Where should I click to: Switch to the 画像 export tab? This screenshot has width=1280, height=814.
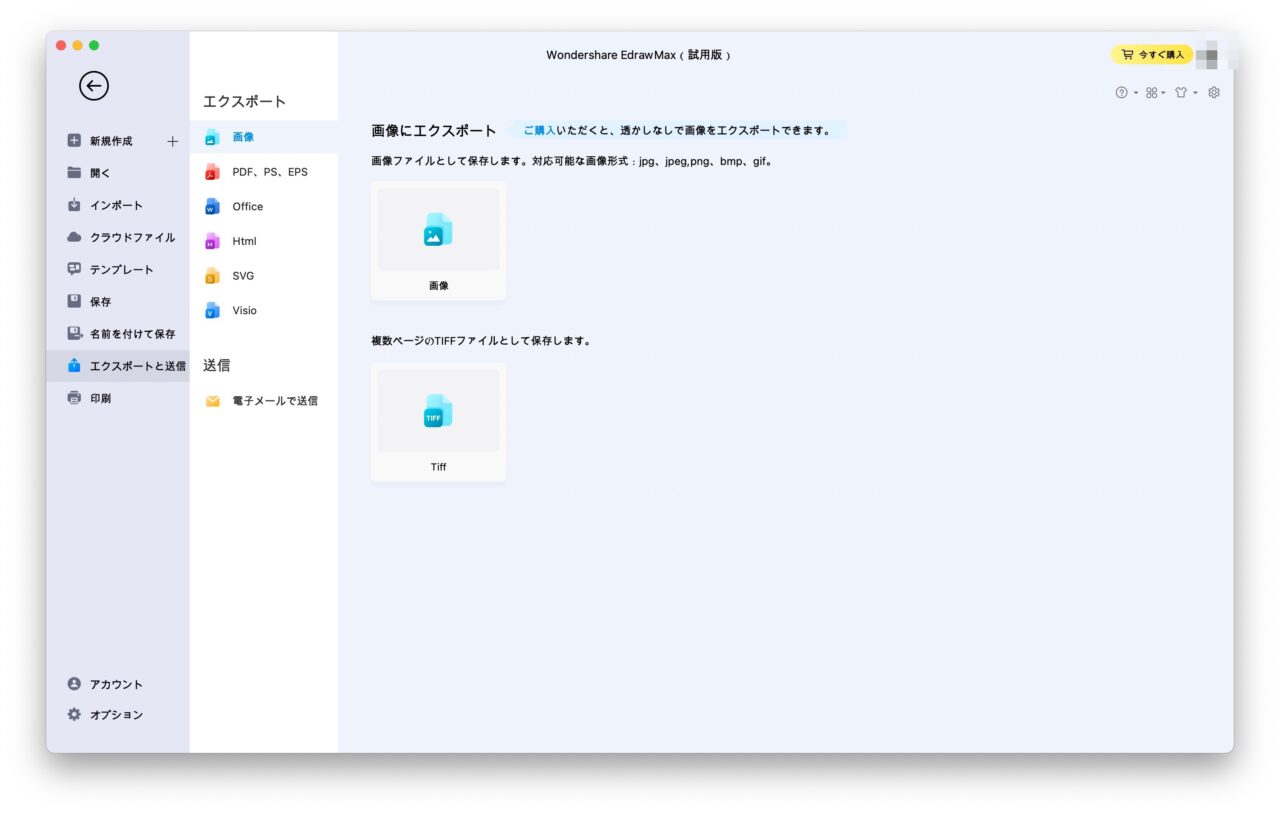click(211, 137)
